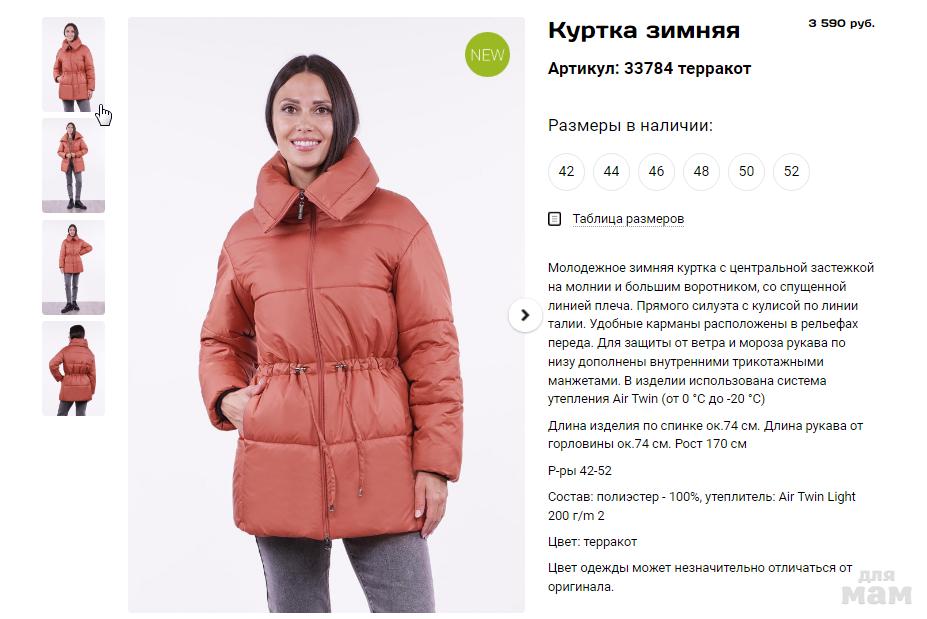Select size 46

tap(656, 171)
